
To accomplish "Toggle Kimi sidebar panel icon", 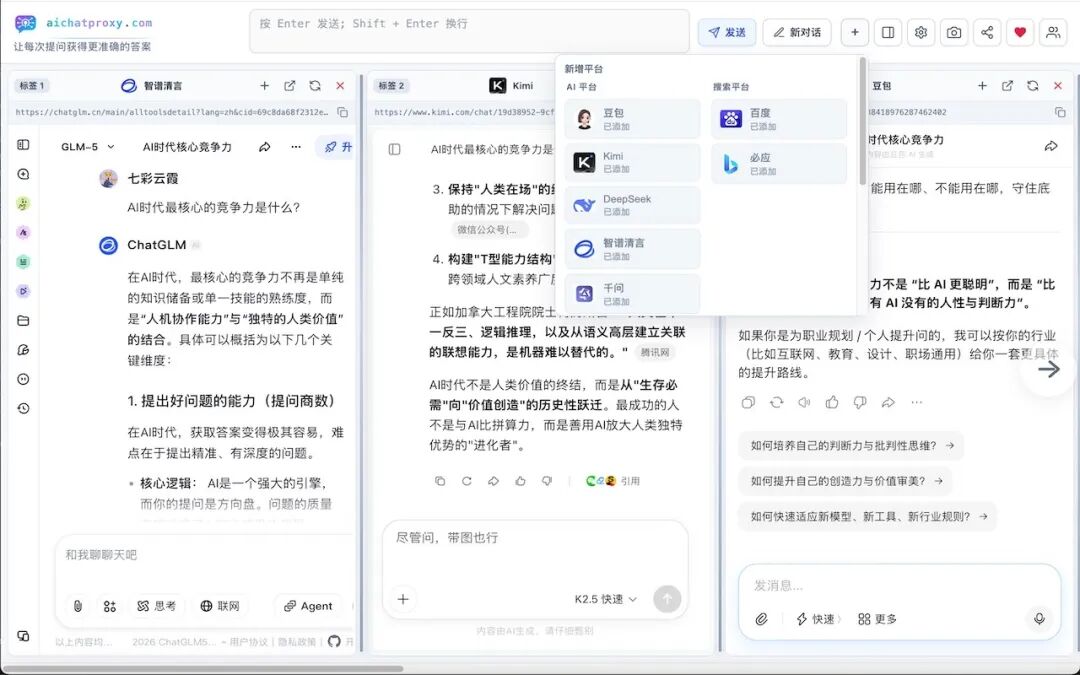I will (395, 149).
